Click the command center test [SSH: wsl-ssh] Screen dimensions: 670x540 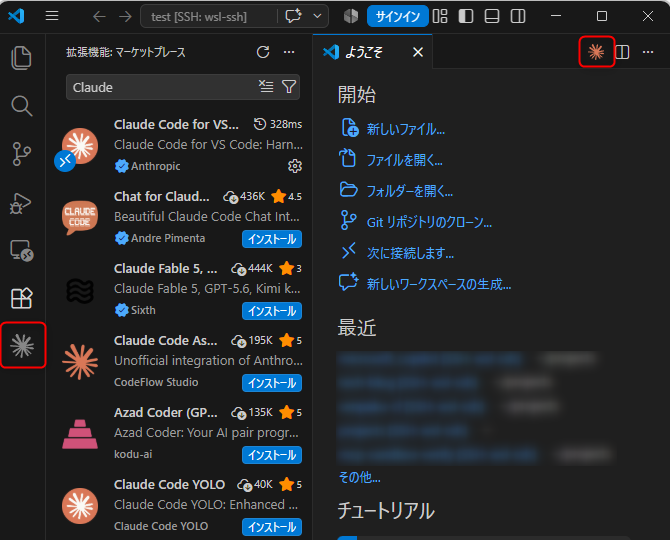(x=199, y=17)
